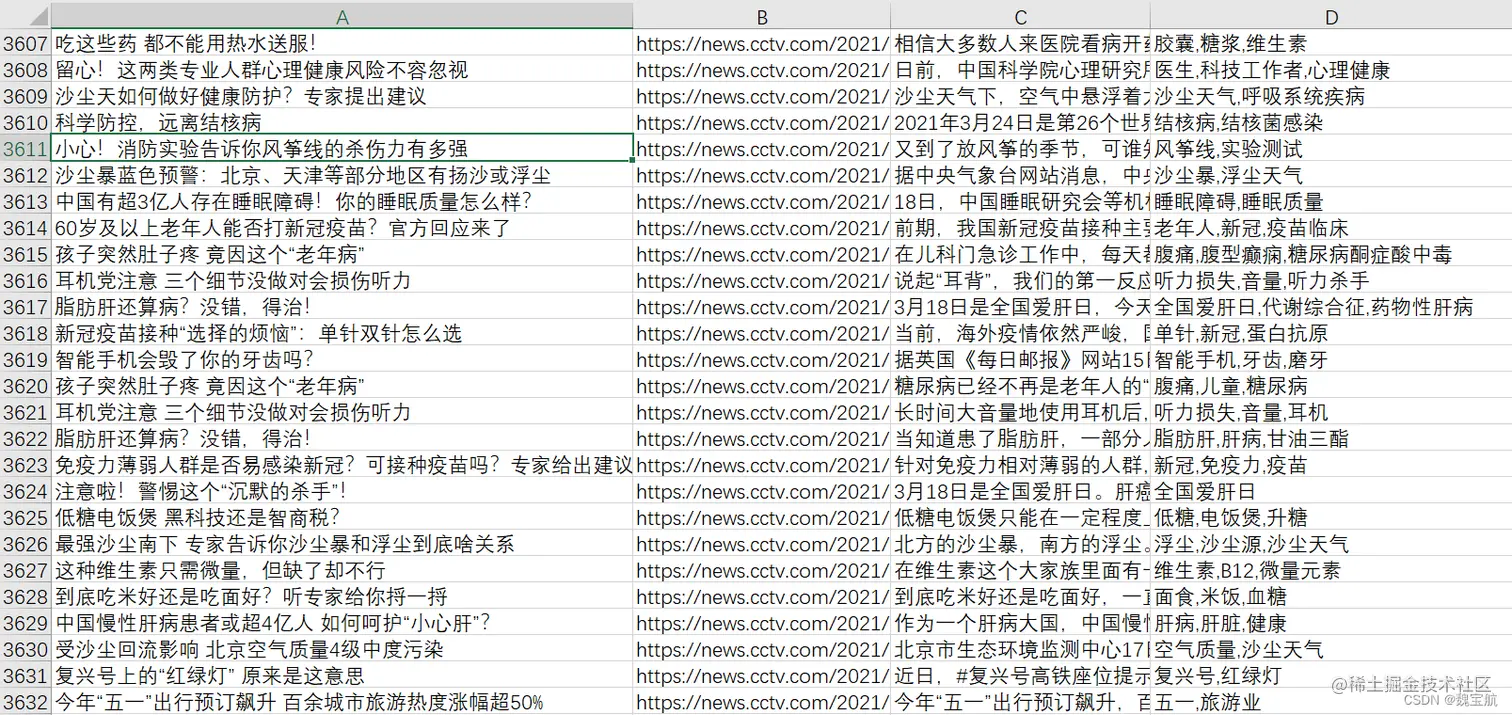The height and width of the screenshot is (715, 1512).
Task: Select cell starting '到底吃米好还是吃面好?听专家'
Action: [342, 597]
